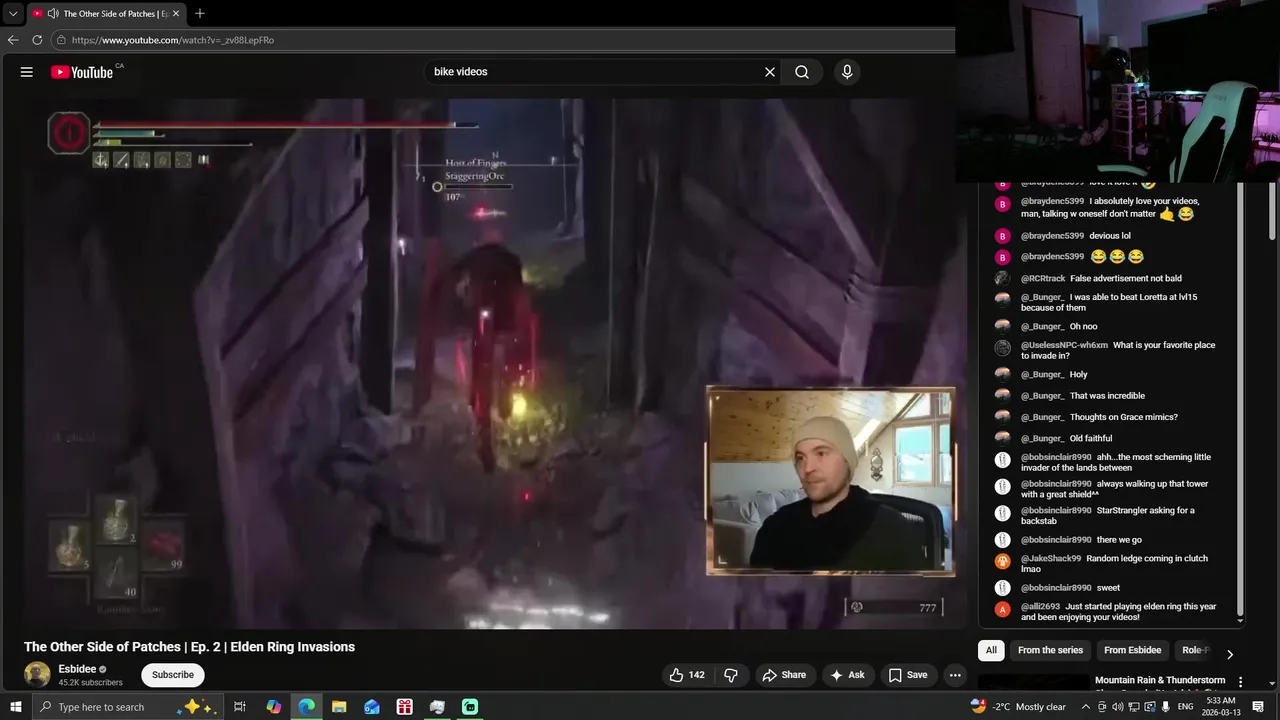
Task: Open Windows Start menu
Action: point(15,707)
